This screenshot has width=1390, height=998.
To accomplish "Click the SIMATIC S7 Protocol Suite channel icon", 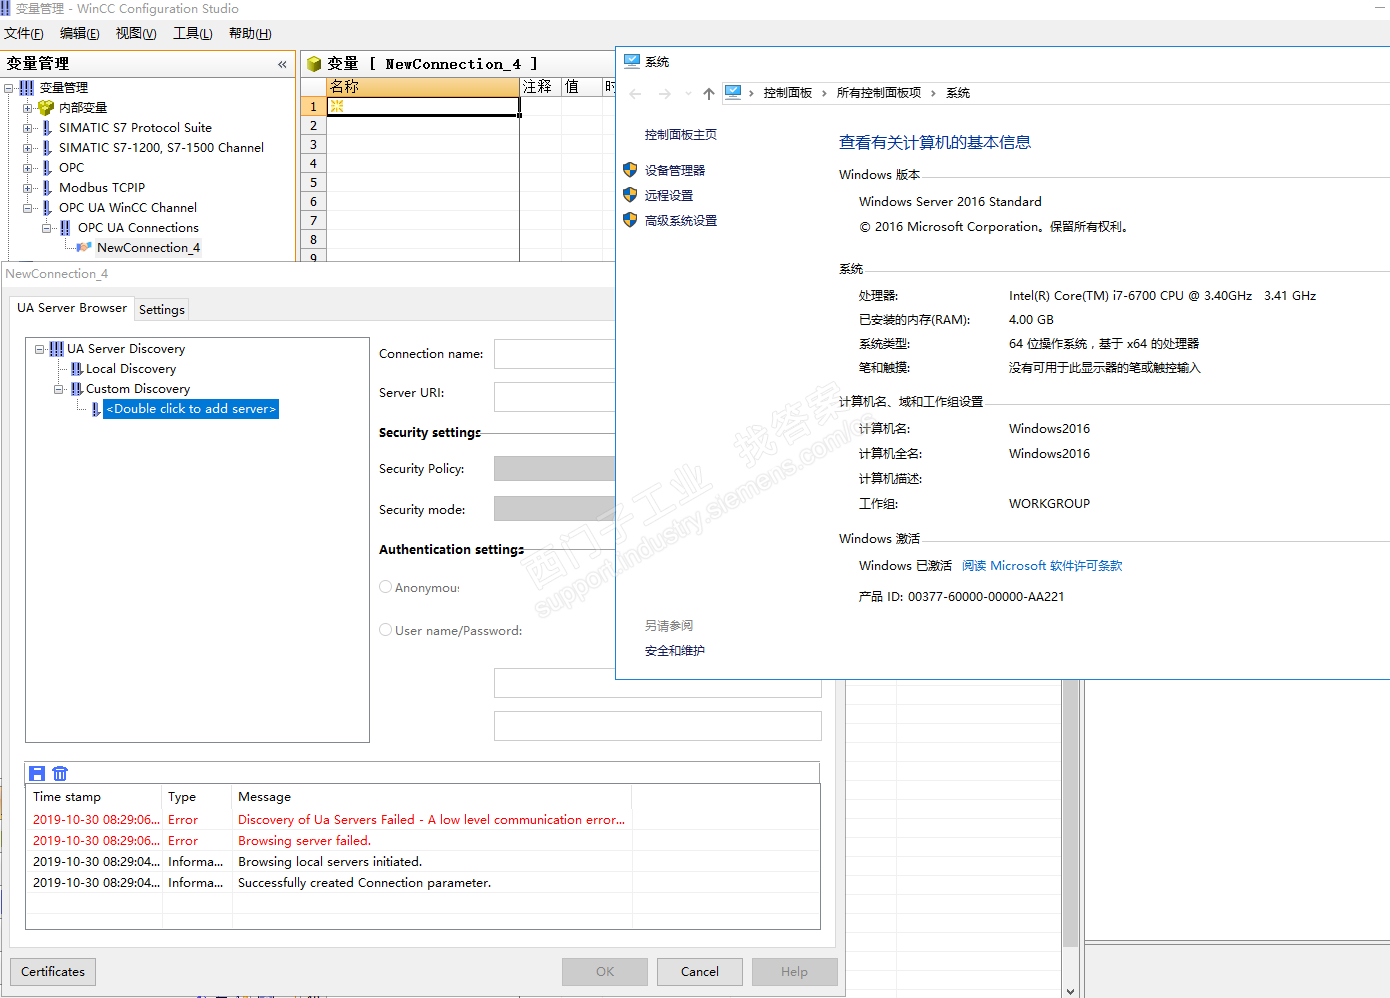I will [x=47, y=128].
